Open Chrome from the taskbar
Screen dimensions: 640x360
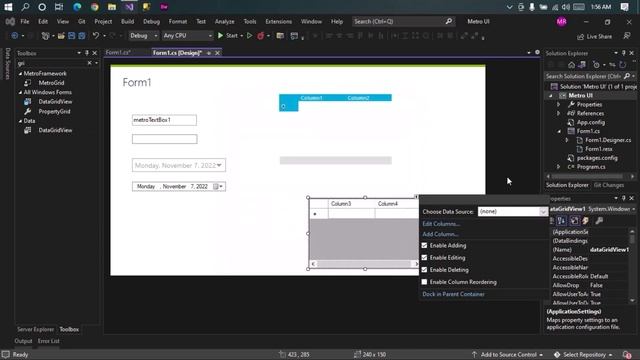[94, 7]
